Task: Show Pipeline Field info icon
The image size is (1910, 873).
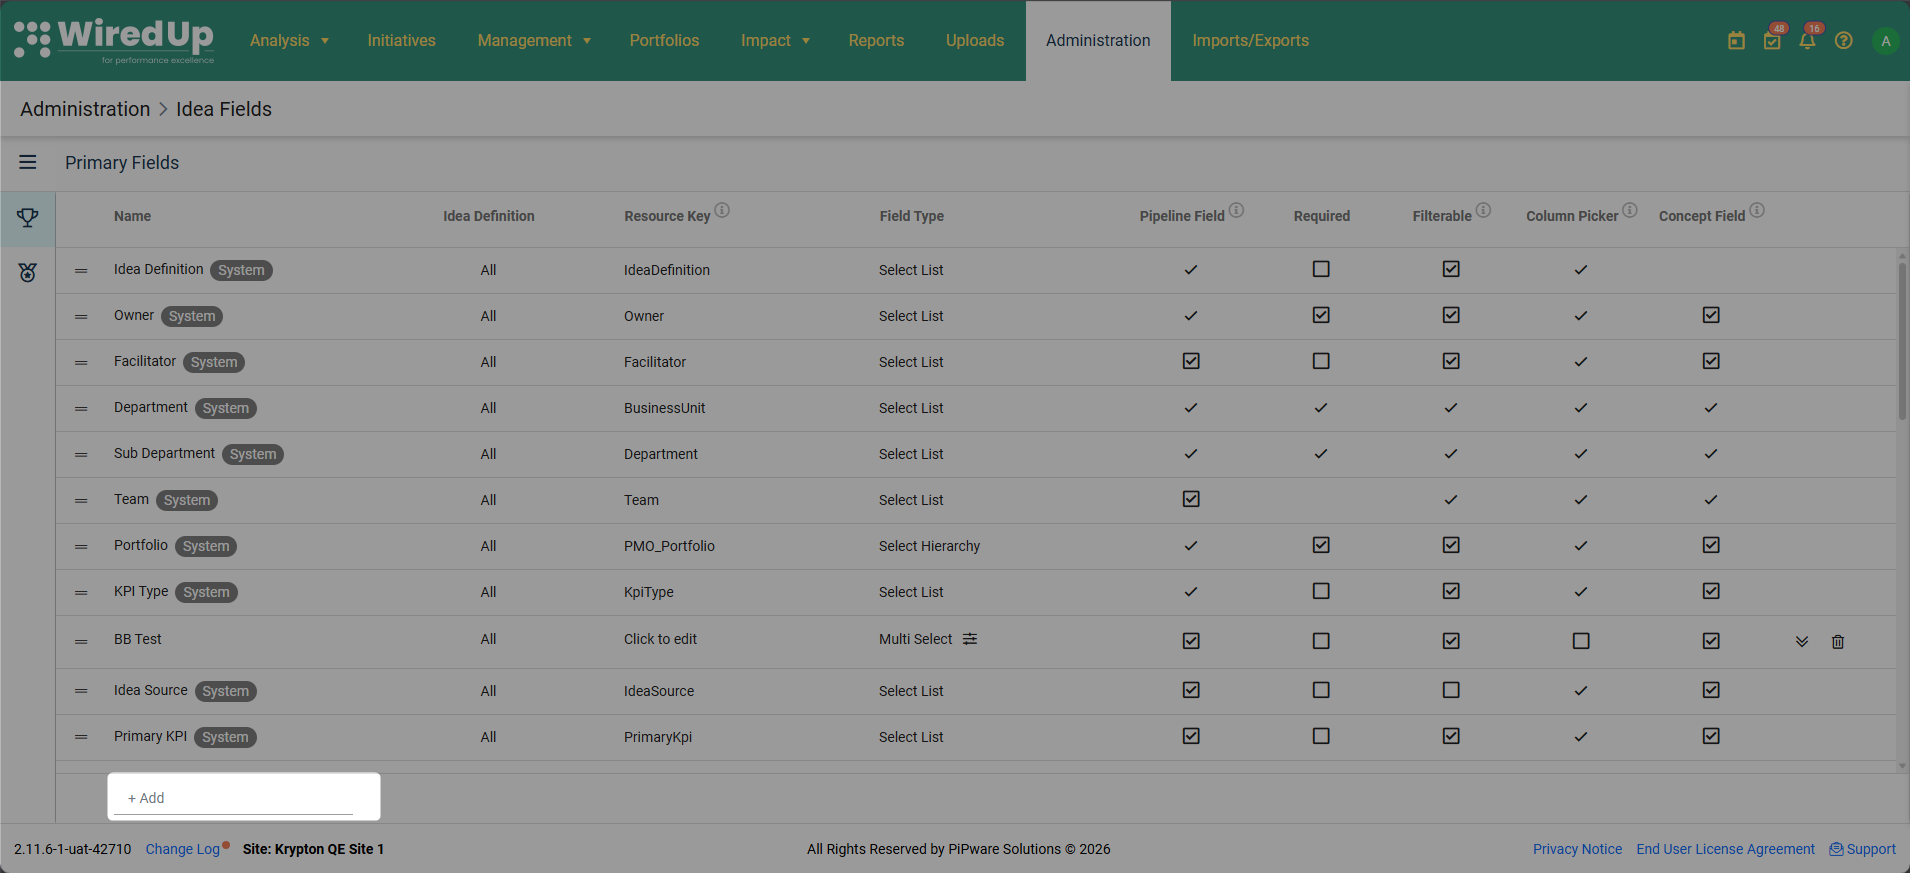Action: click(x=1237, y=210)
